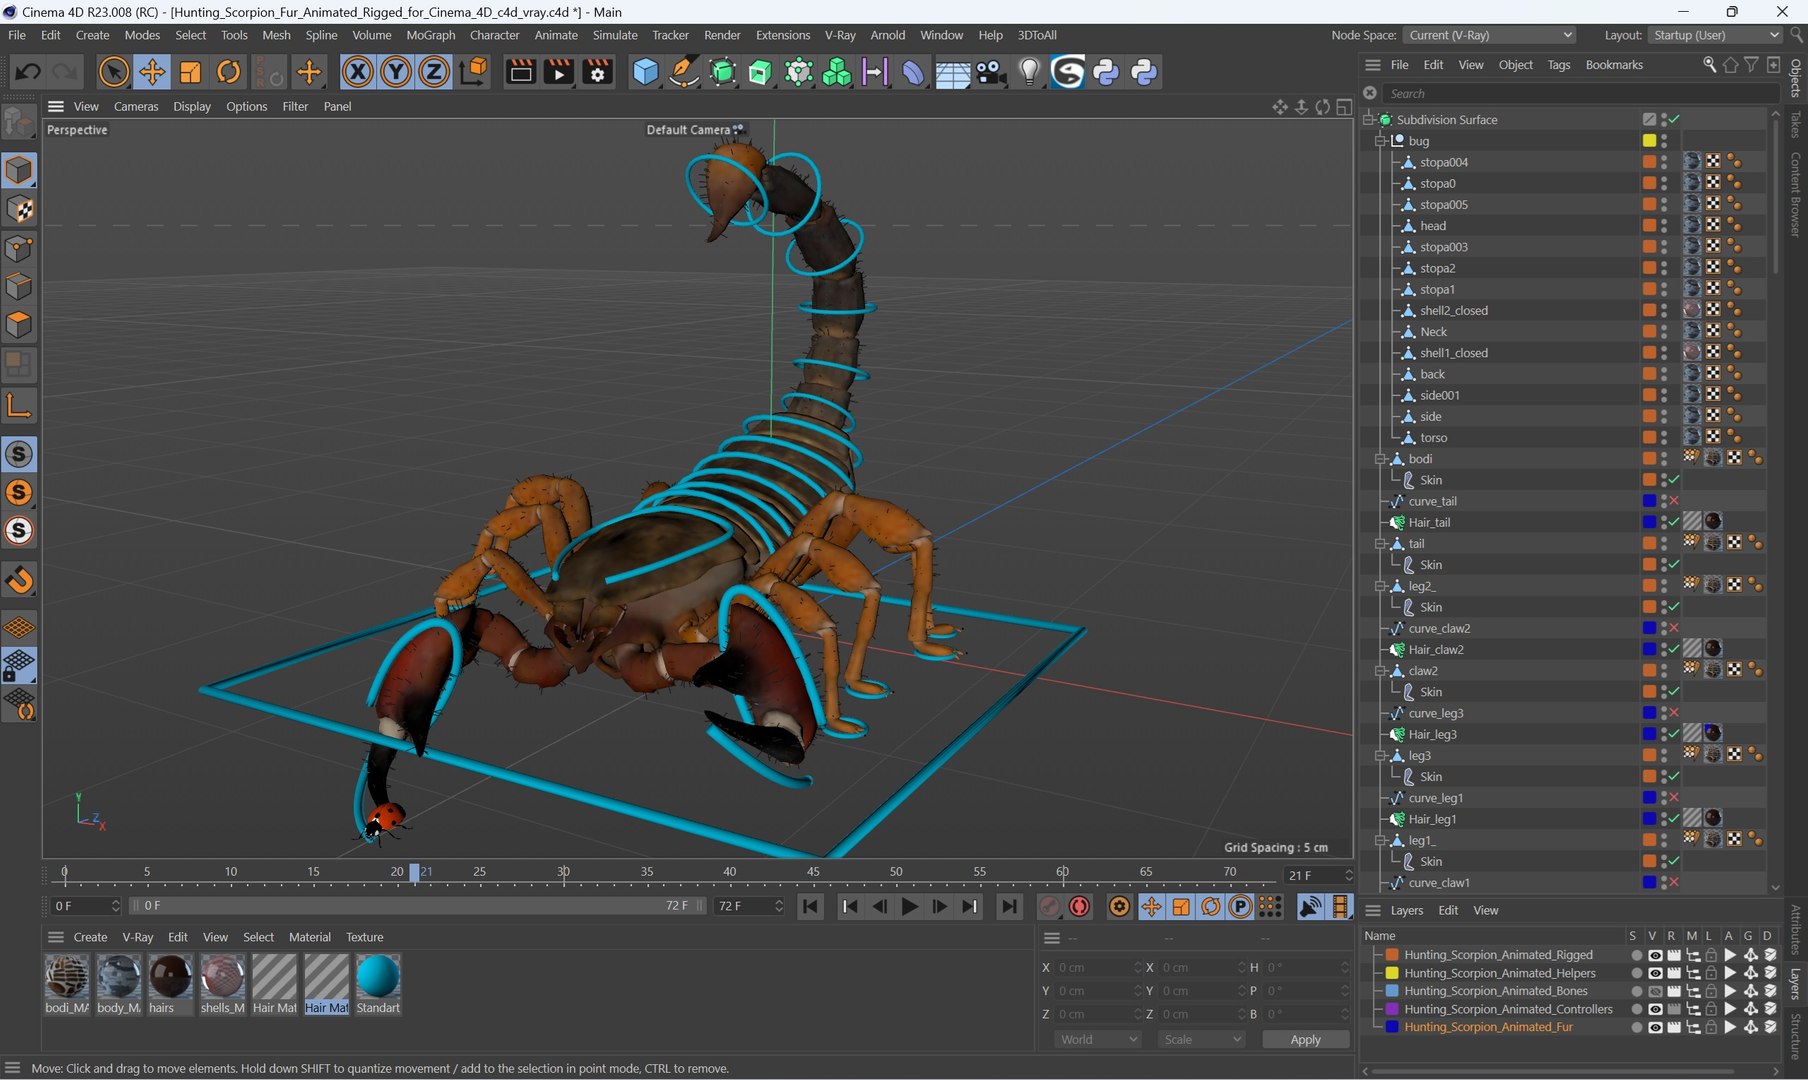The image size is (1808, 1080).
Task: Toggle Subdivision Surface enable checkmark
Action: (1674, 119)
